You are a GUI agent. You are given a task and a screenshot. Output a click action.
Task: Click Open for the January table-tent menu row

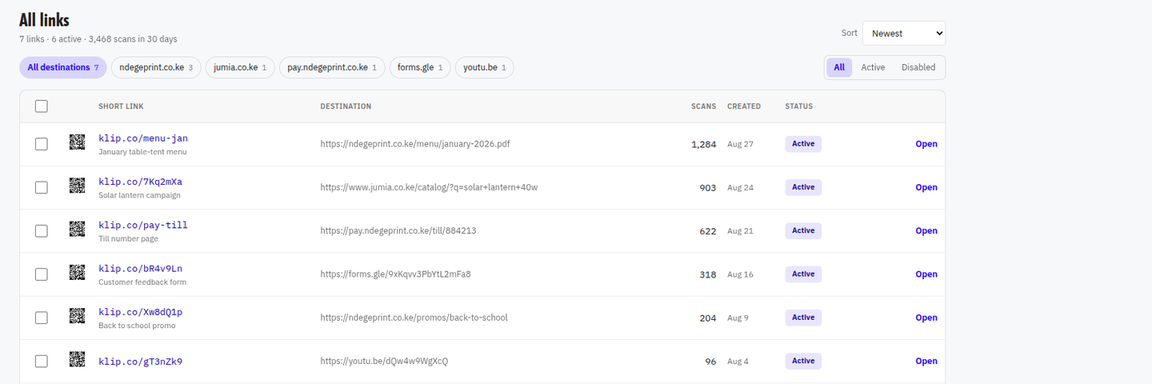click(x=926, y=144)
